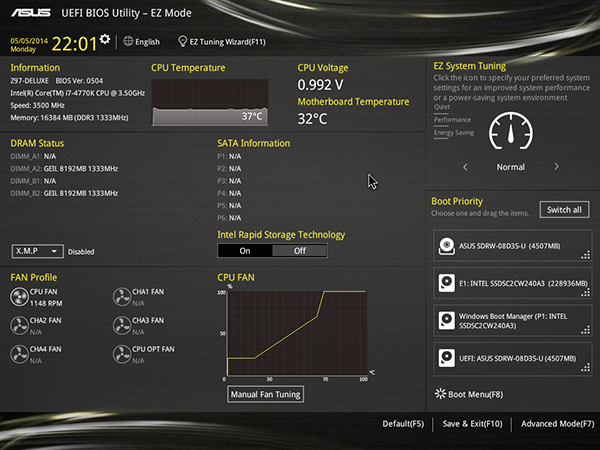Screen dimensions: 600x450
Task: Click the drive icon for Windows Boot Manager
Action: (447, 321)
